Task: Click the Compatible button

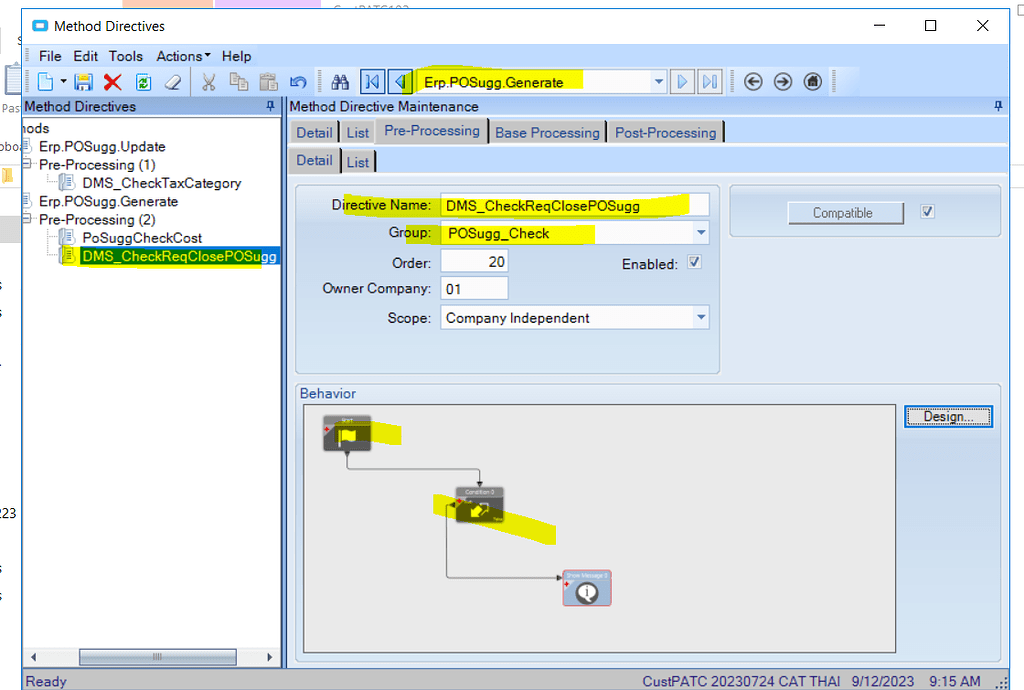Action: tap(845, 212)
